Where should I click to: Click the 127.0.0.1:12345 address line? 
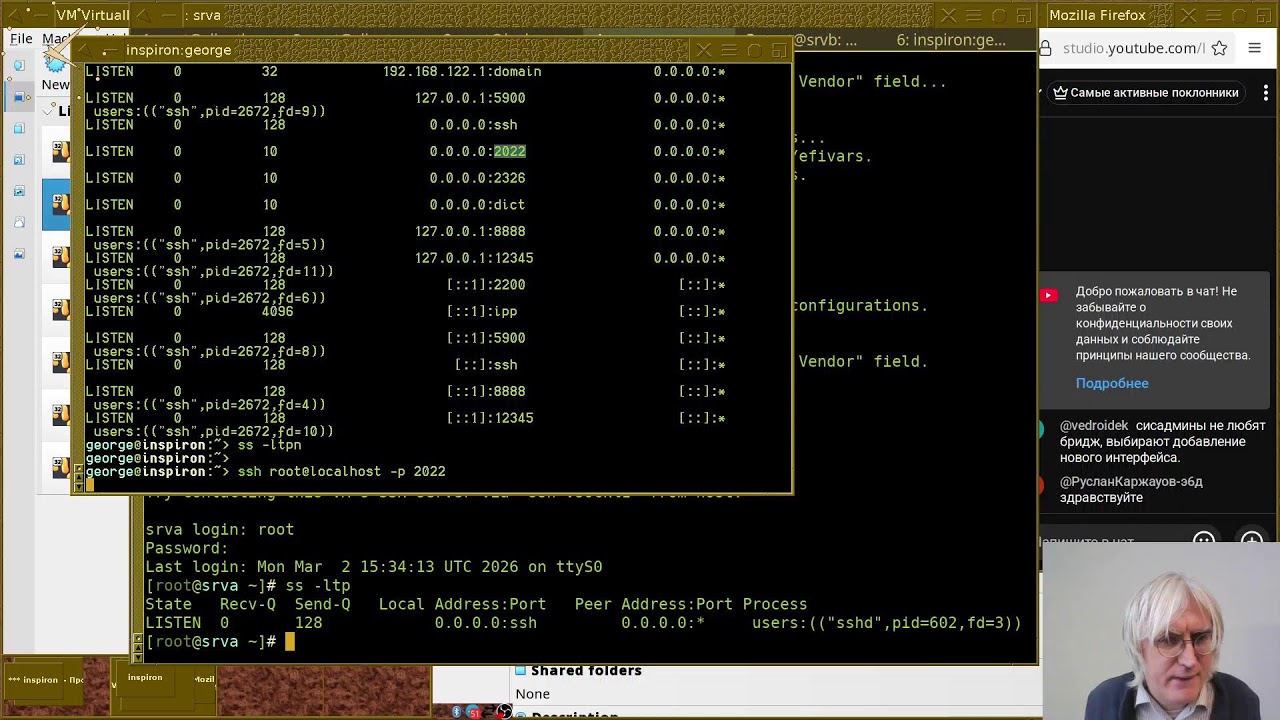pos(474,258)
